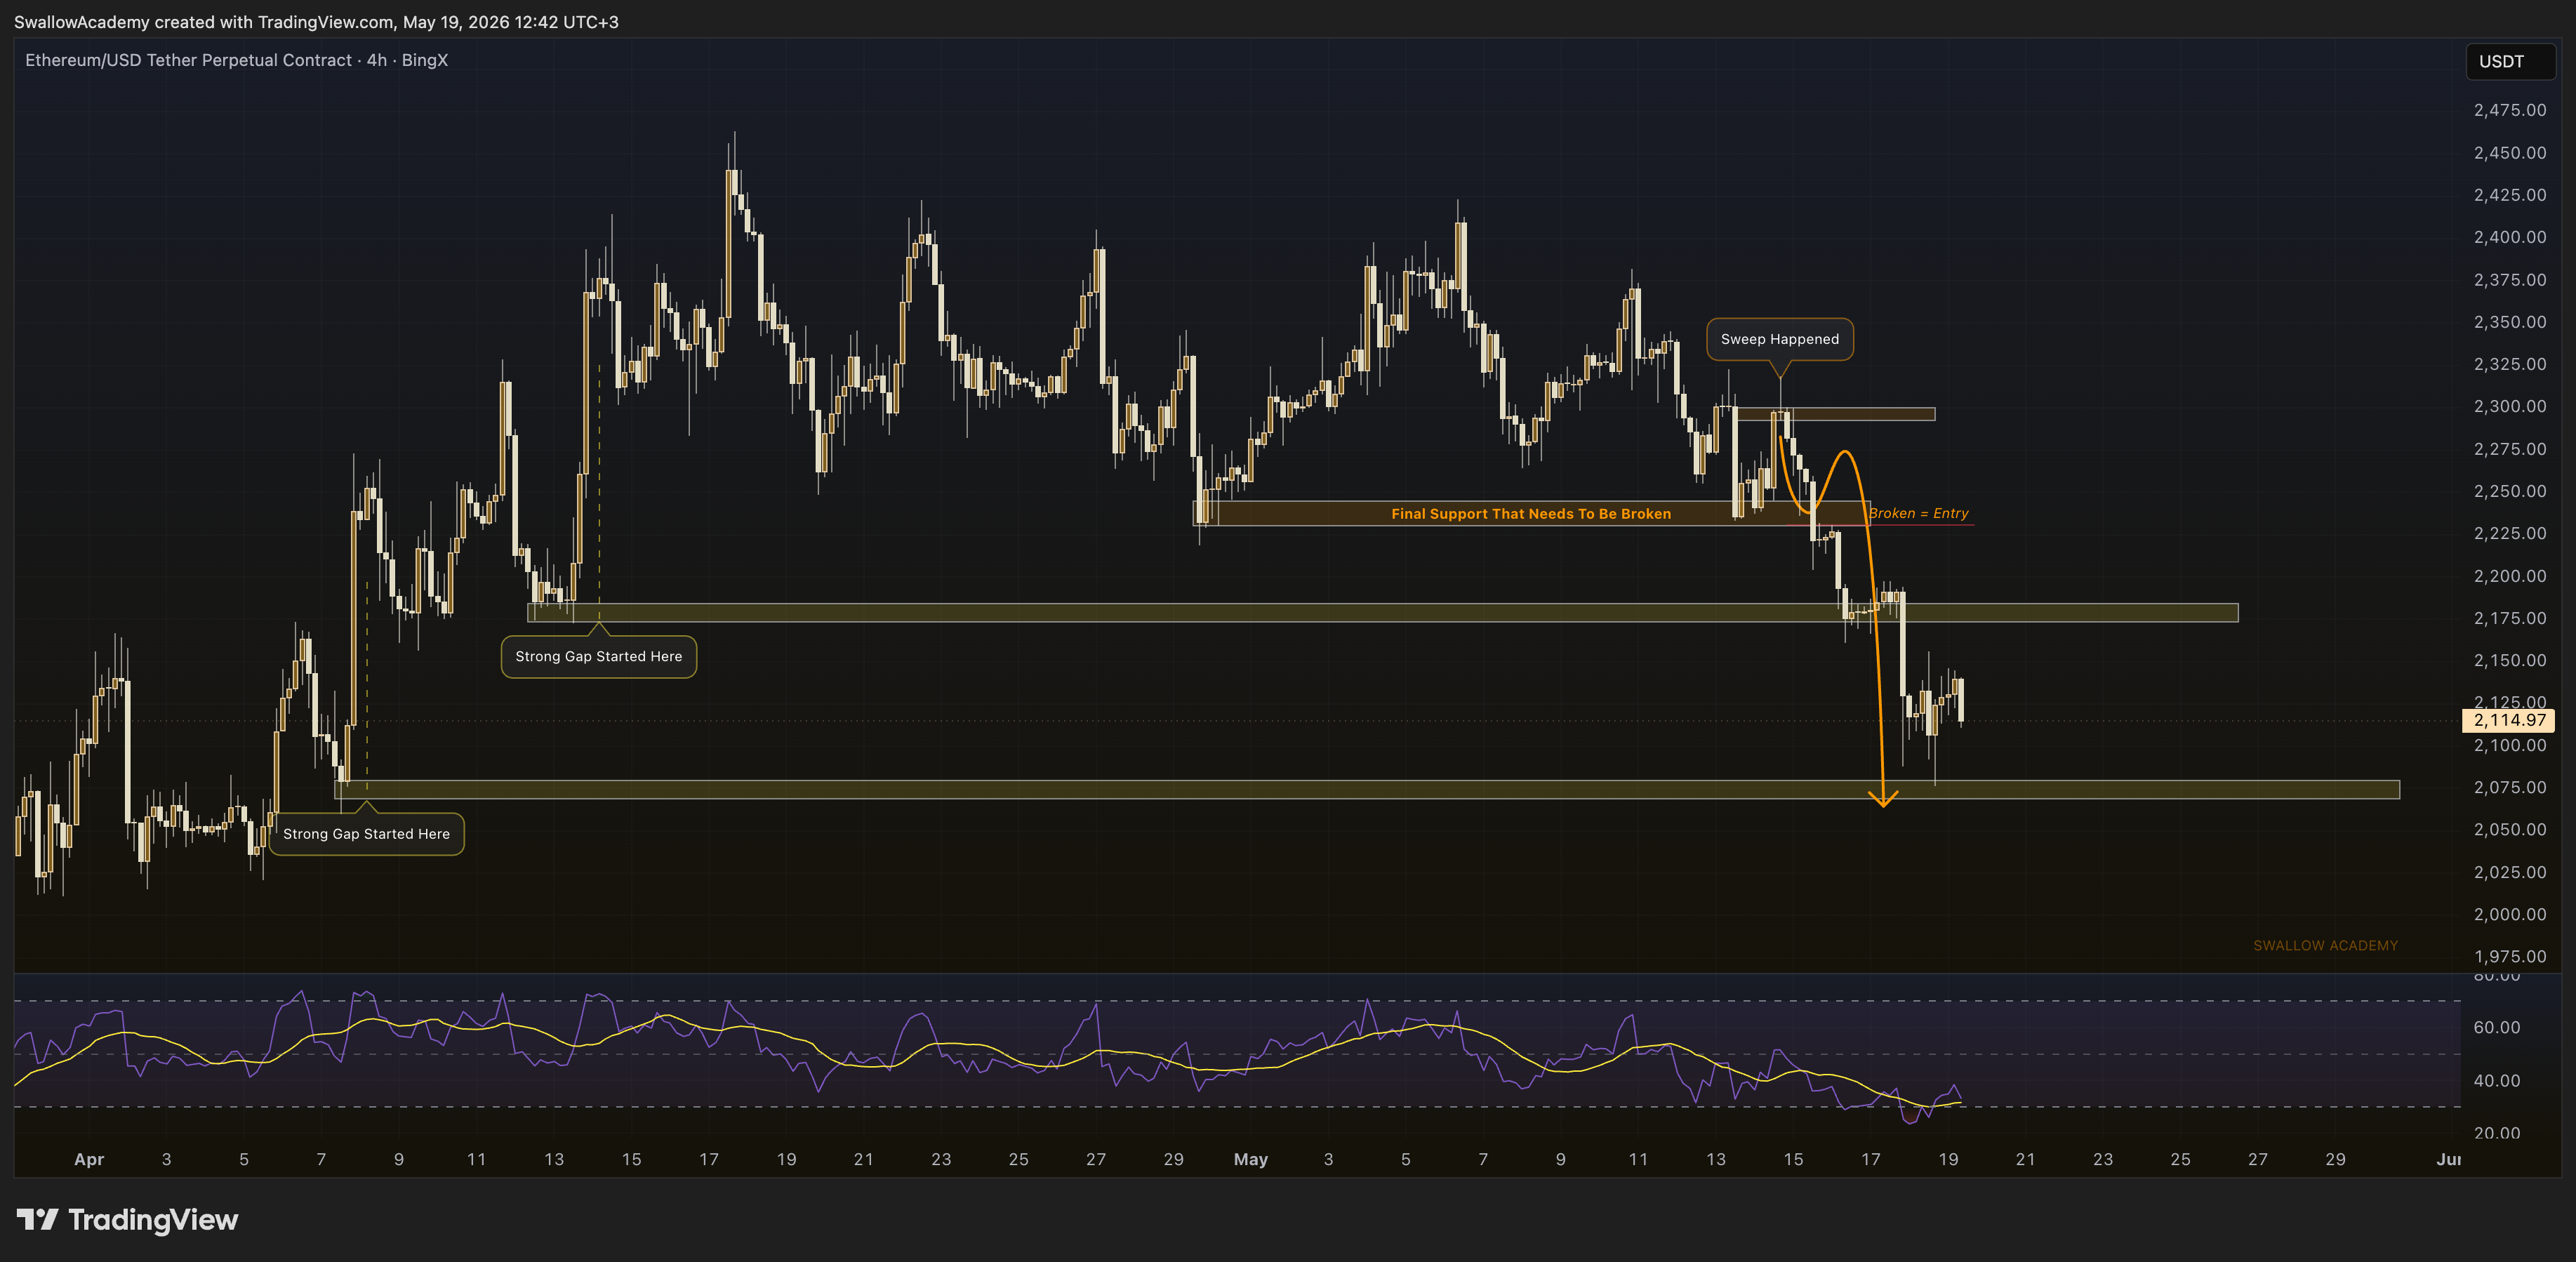Click the 2,400.00 price axis label

(2510, 237)
